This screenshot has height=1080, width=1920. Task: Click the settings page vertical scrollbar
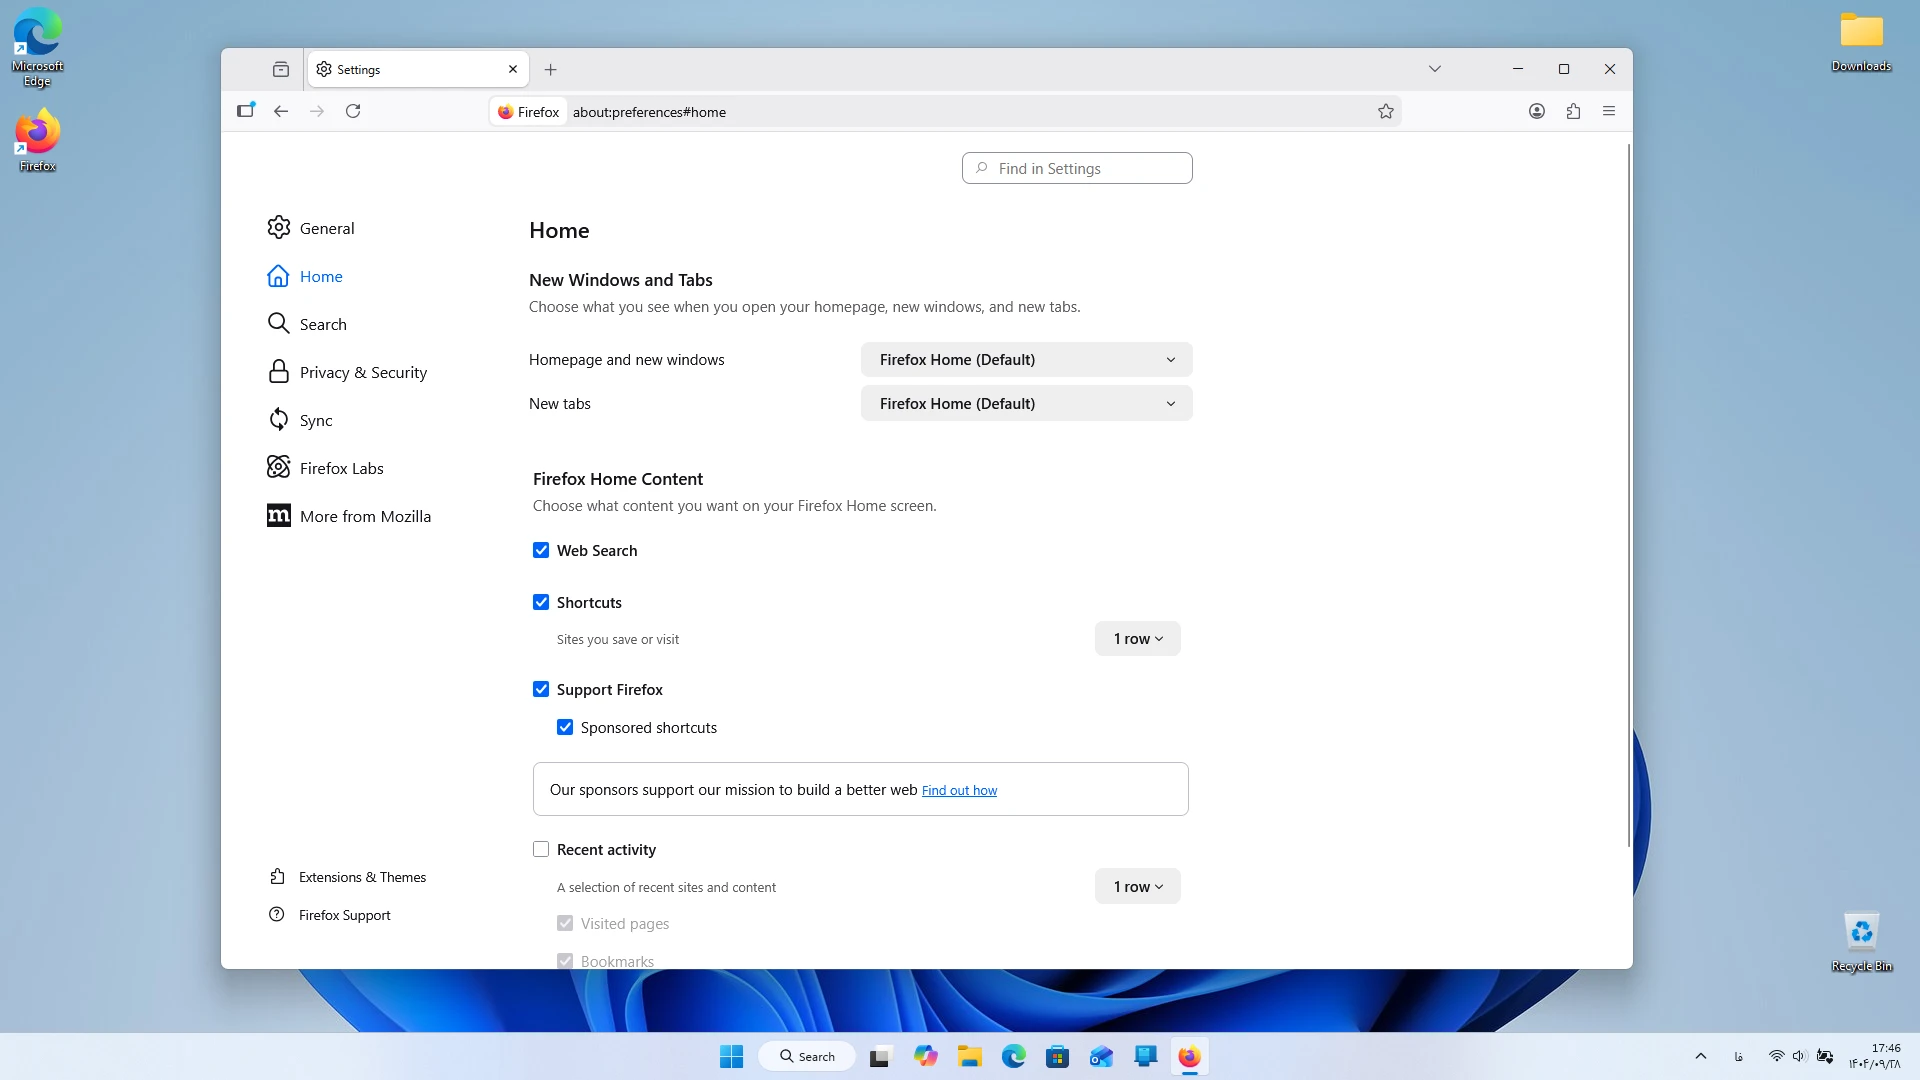tap(1628, 495)
